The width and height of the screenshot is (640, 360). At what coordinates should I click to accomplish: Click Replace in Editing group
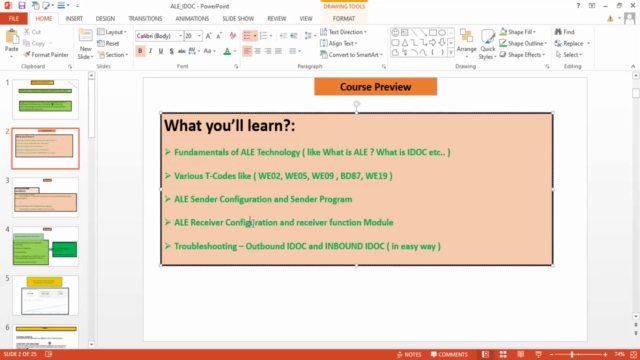[569, 43]
